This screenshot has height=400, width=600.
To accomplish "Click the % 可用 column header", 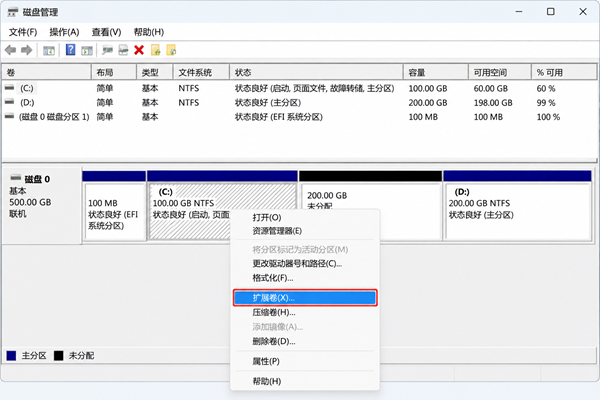I will [x=564, y=72].
